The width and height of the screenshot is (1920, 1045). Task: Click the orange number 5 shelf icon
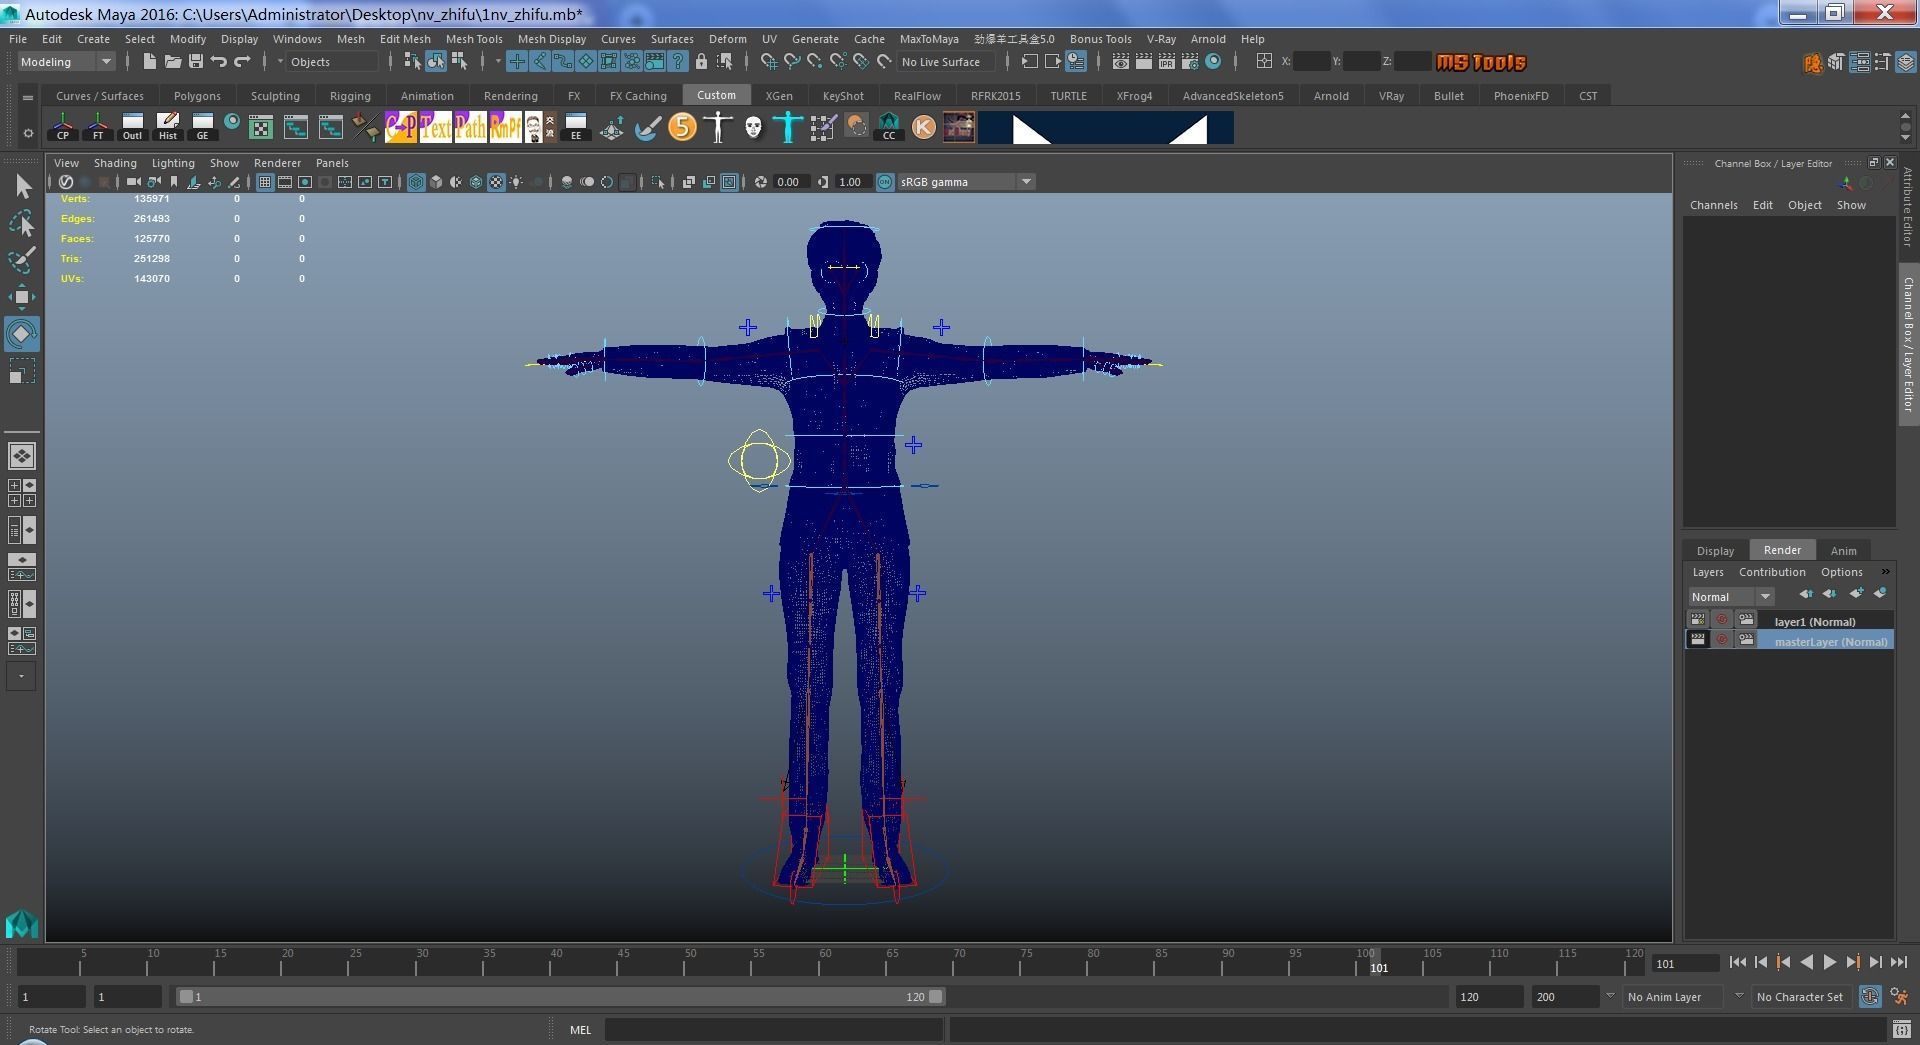(682, 127)
